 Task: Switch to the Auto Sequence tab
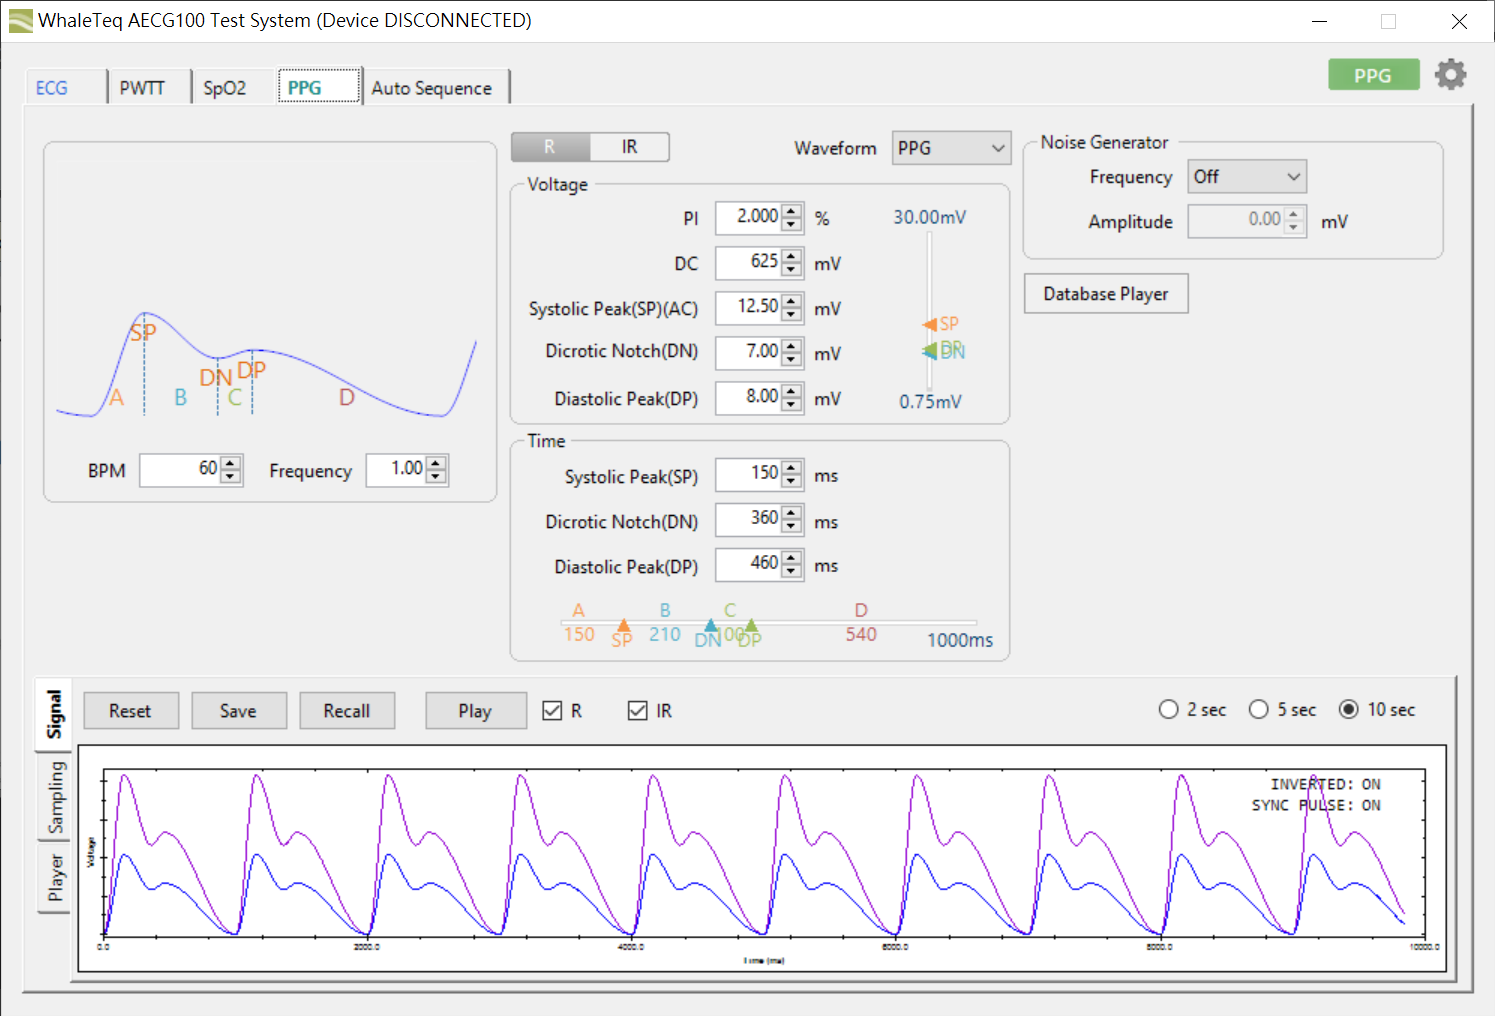[x=434, y=87]
